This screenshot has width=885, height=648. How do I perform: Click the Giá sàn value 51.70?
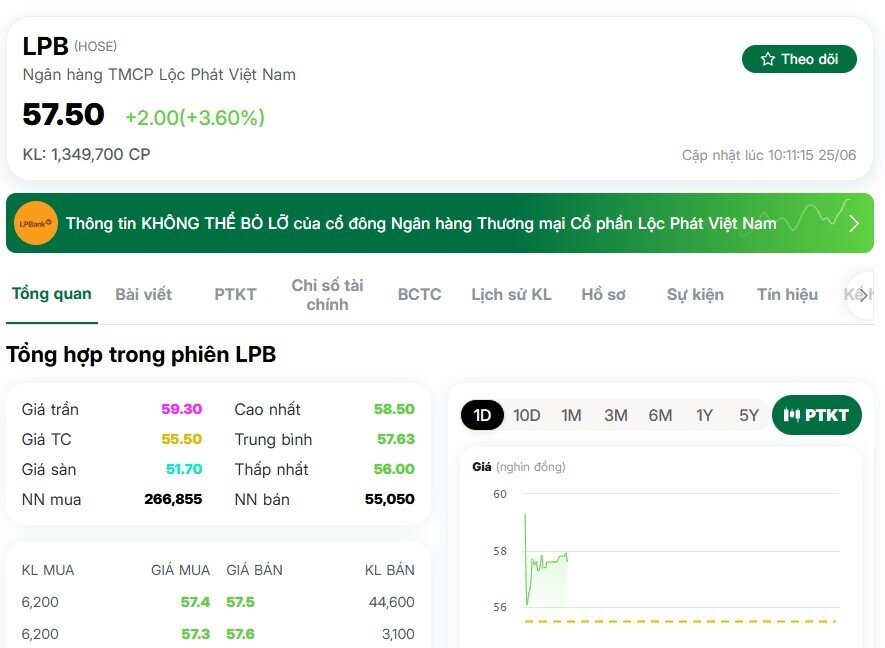(x=184, y=469)
